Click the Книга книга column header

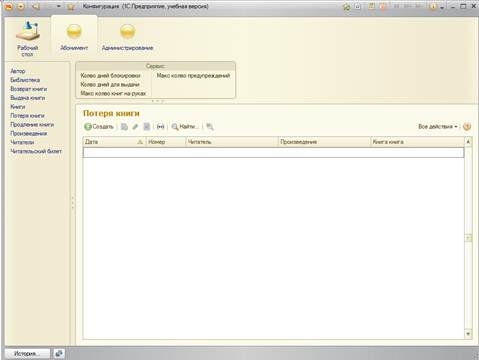tap(417, 142)
